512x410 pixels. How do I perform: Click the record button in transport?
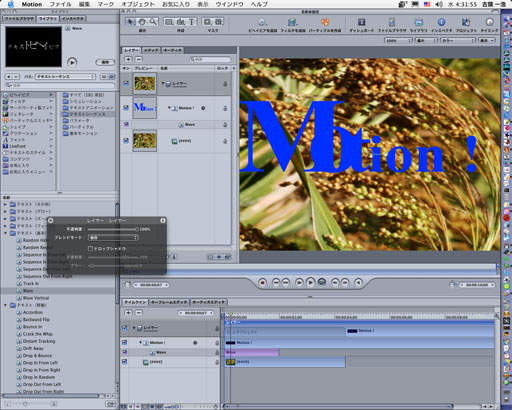pyautogui.click(x=262, y=283)
